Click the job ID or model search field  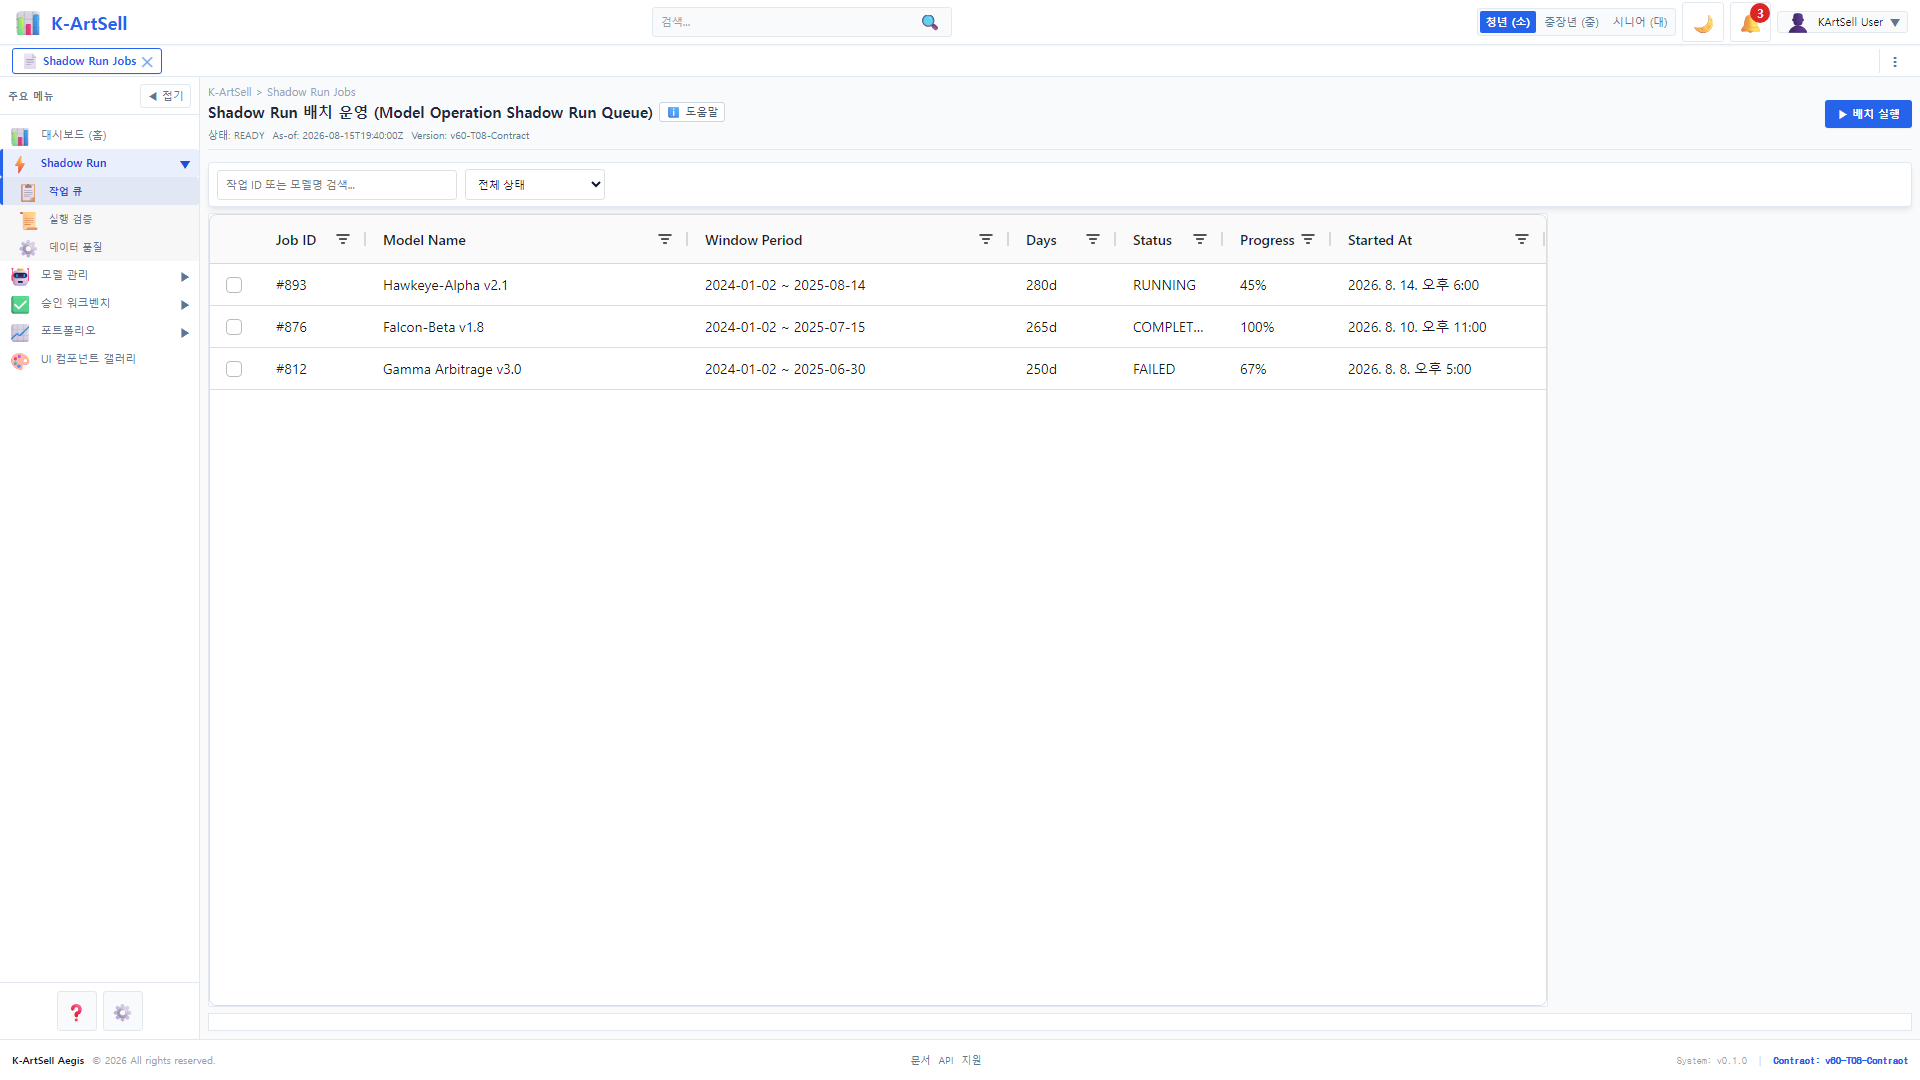[x=337, y=185]
